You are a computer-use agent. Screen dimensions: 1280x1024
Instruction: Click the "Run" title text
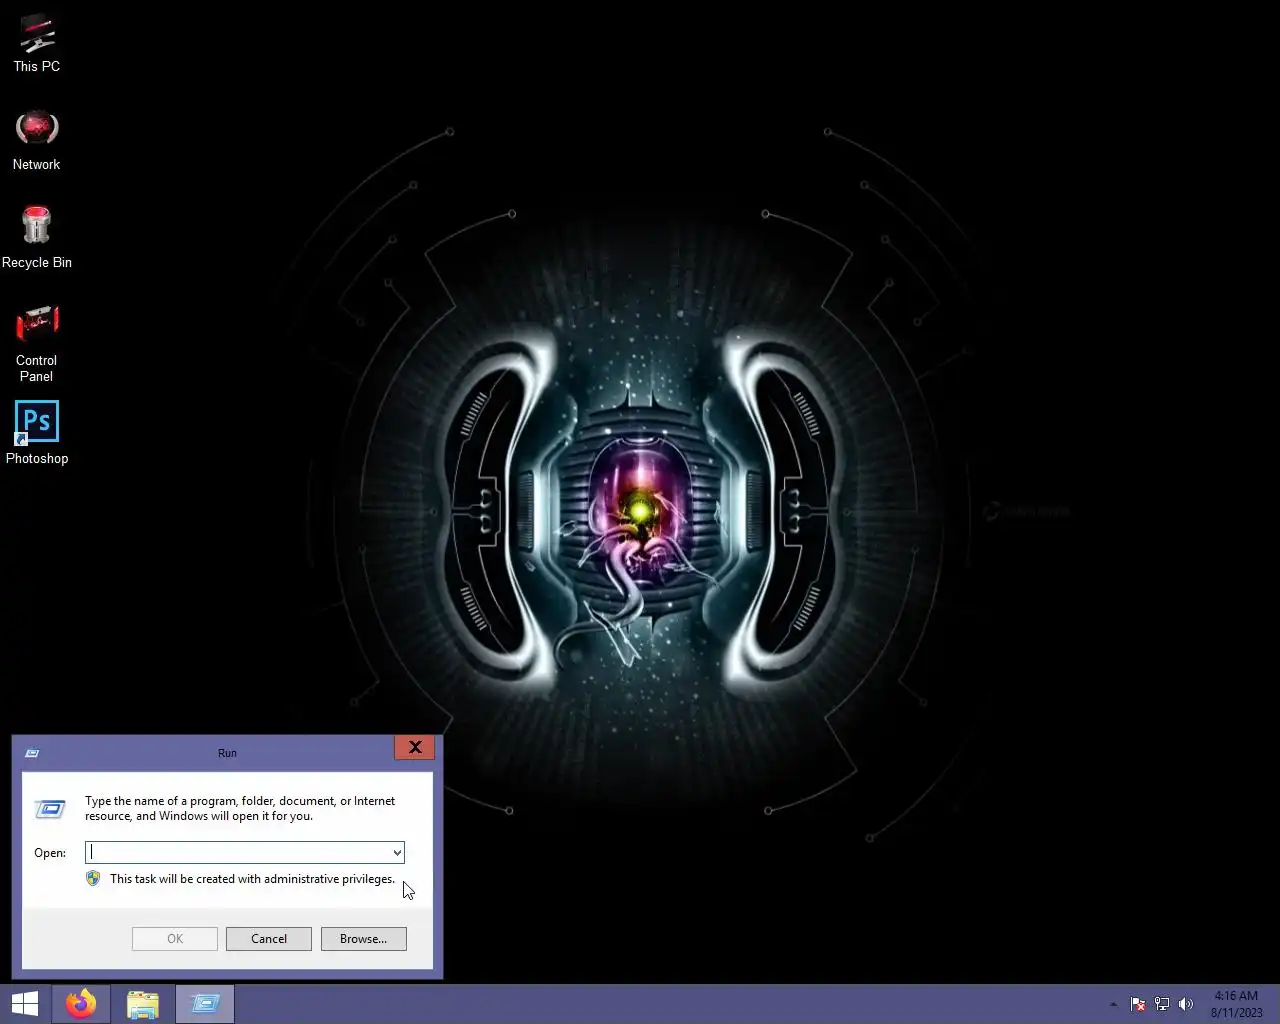click(227, 753)
